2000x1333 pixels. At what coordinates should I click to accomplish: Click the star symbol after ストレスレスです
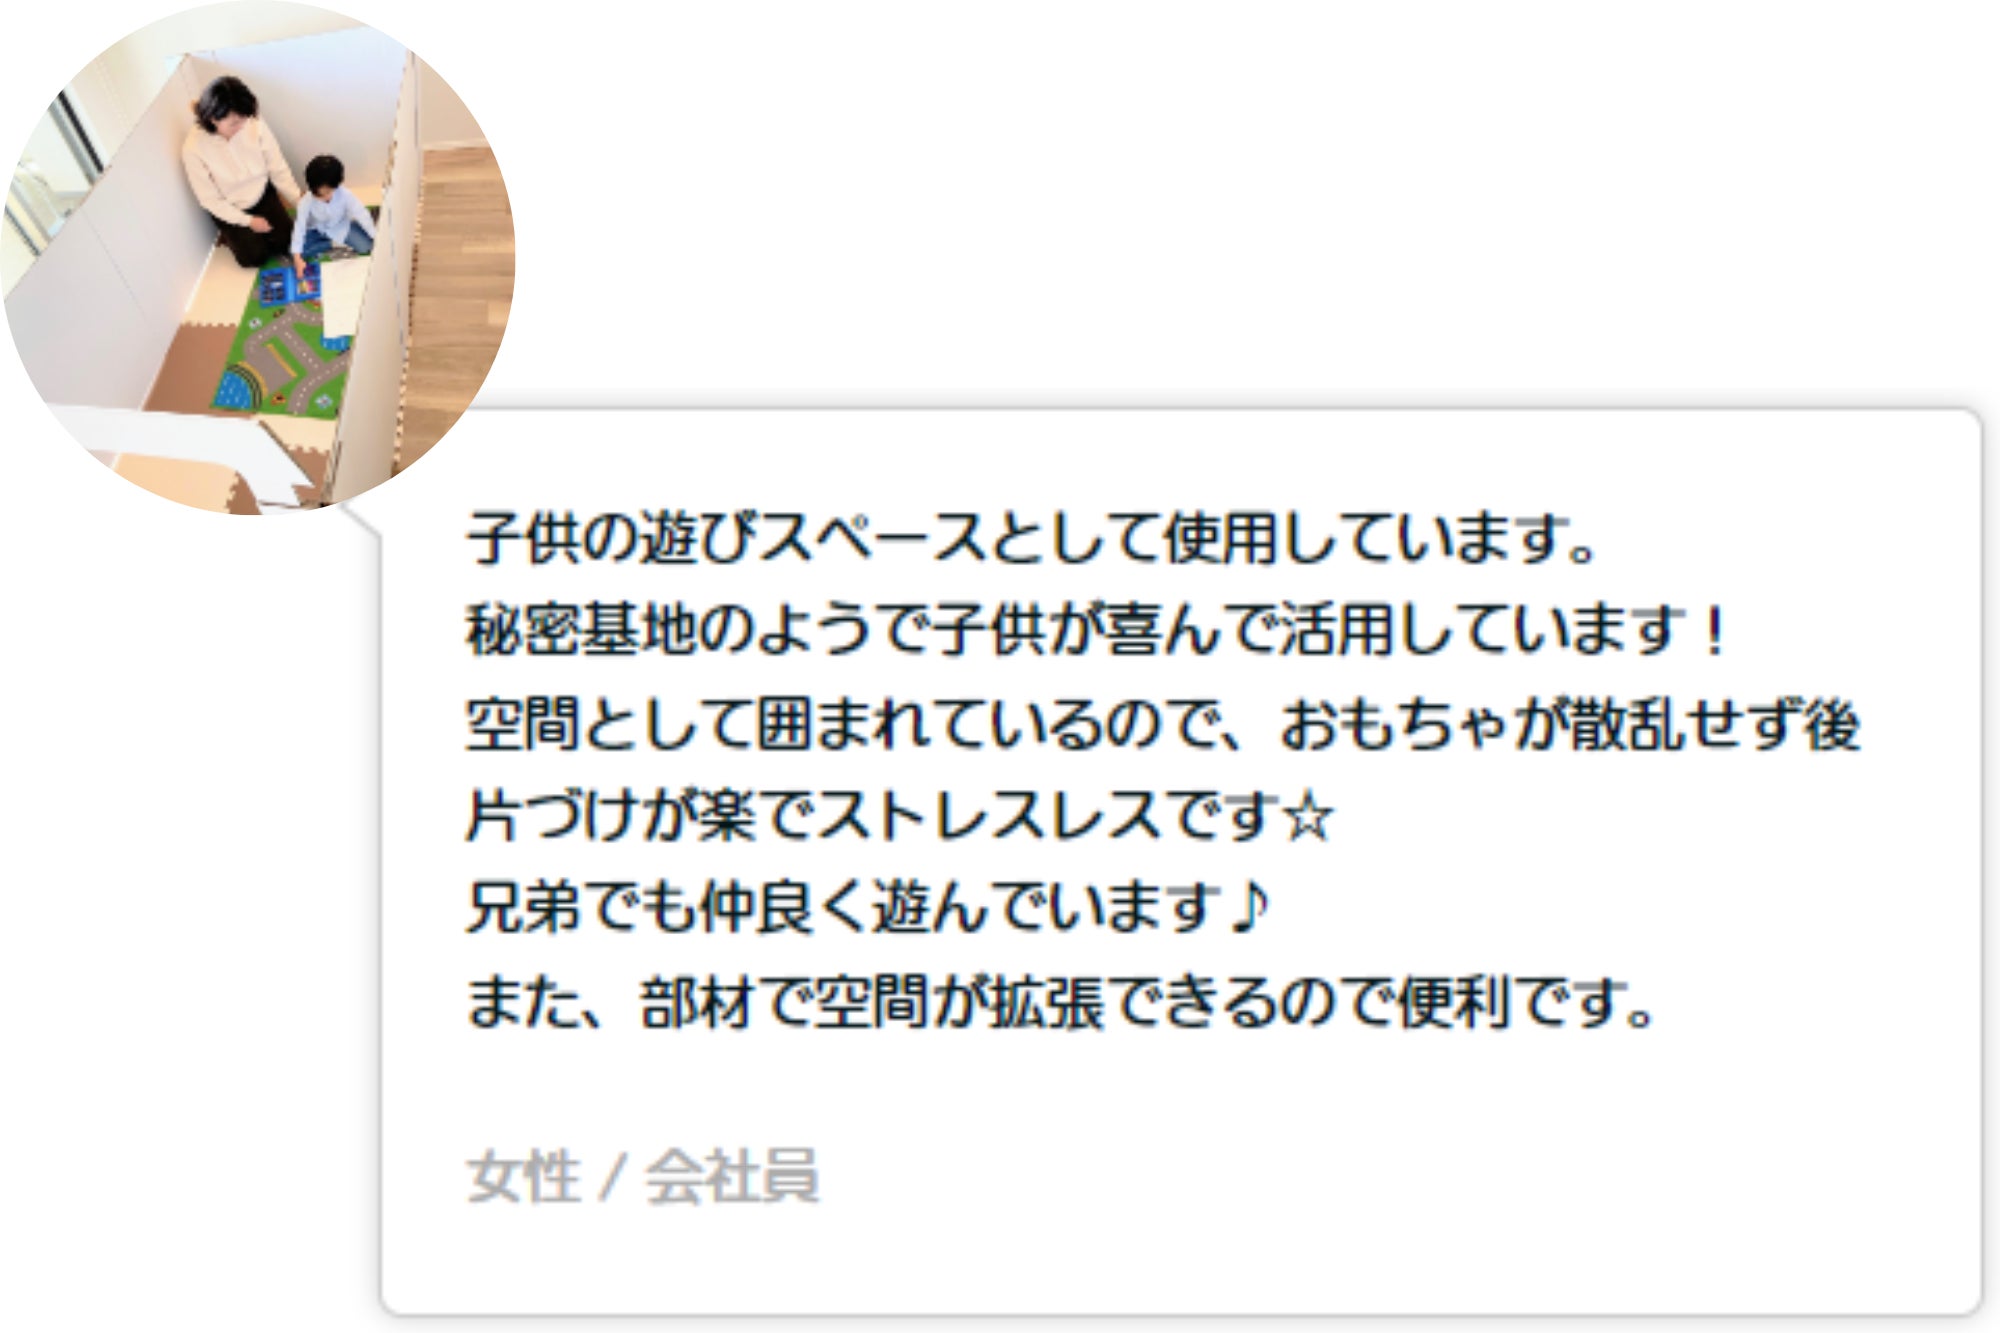[1309, 817]
